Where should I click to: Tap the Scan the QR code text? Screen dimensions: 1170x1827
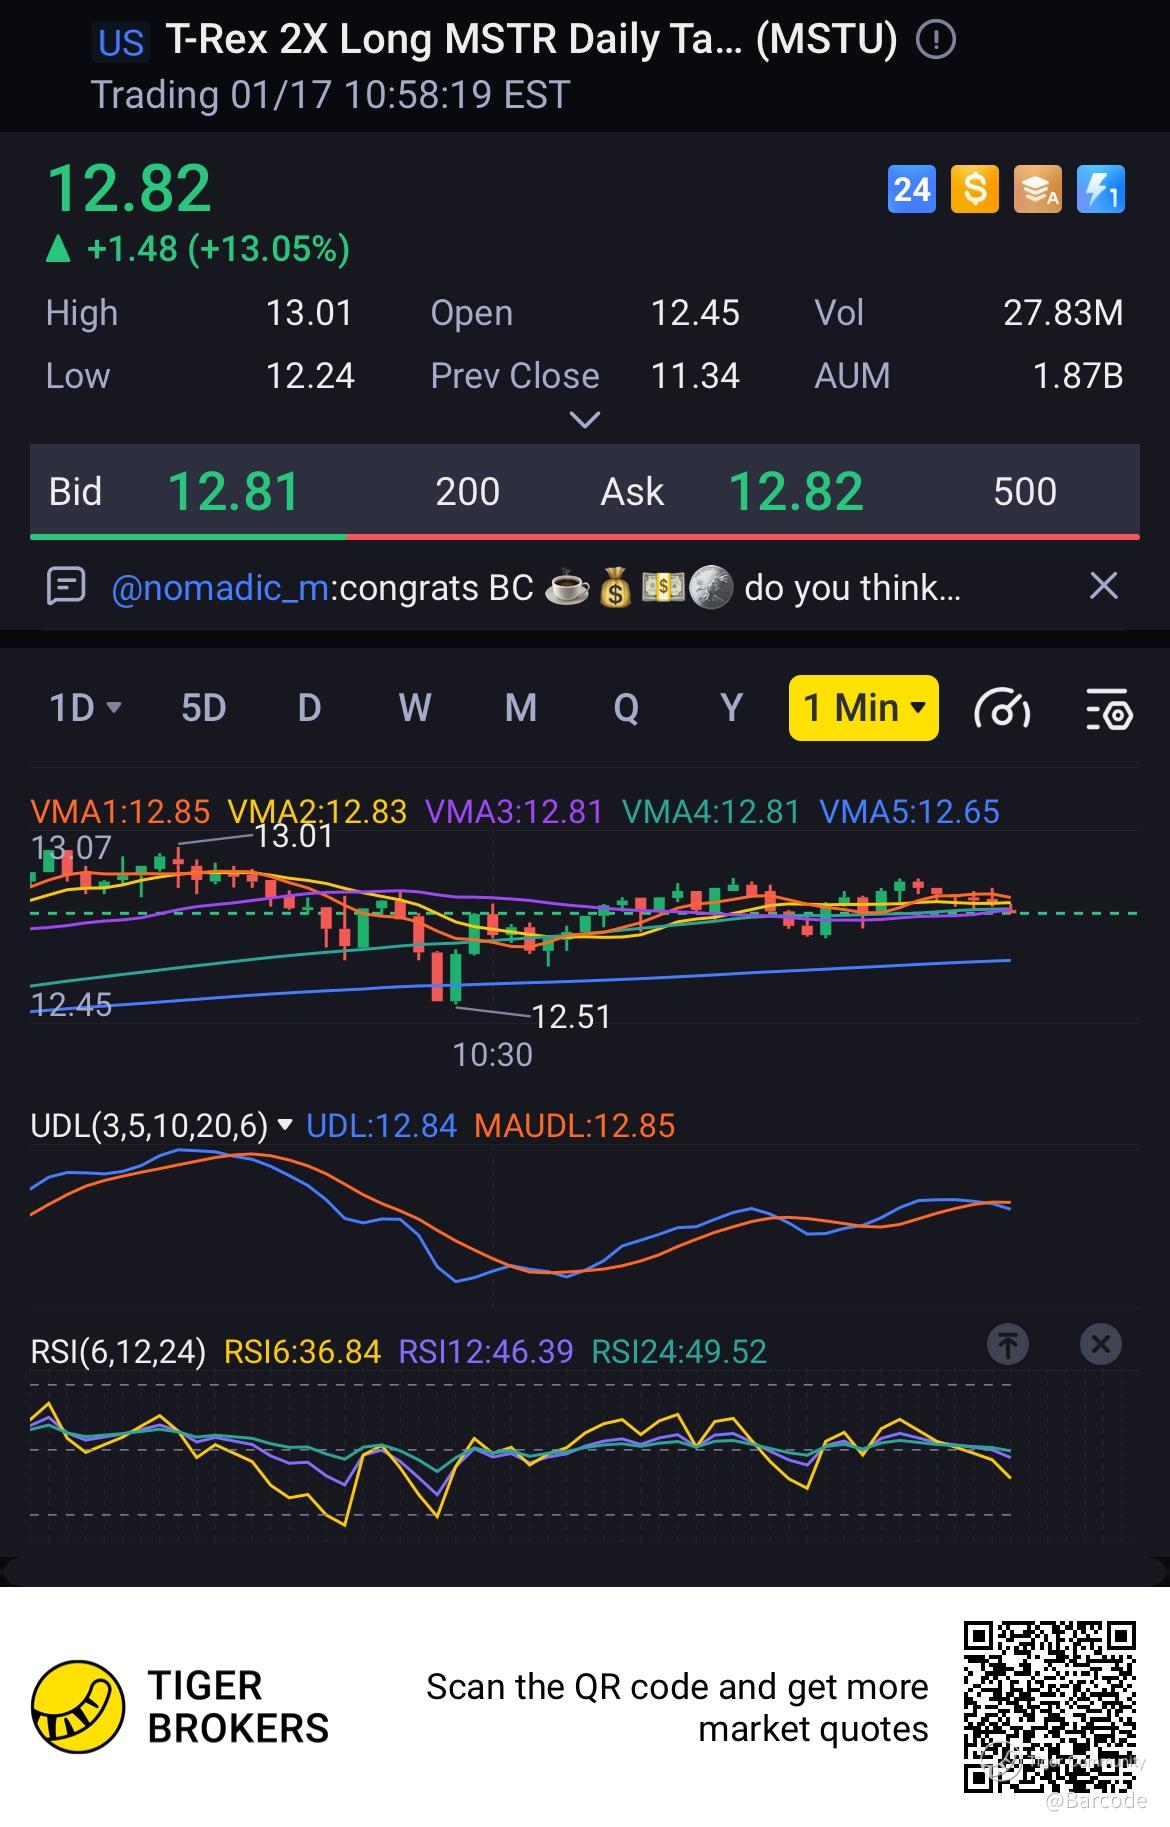(677, 1708)
